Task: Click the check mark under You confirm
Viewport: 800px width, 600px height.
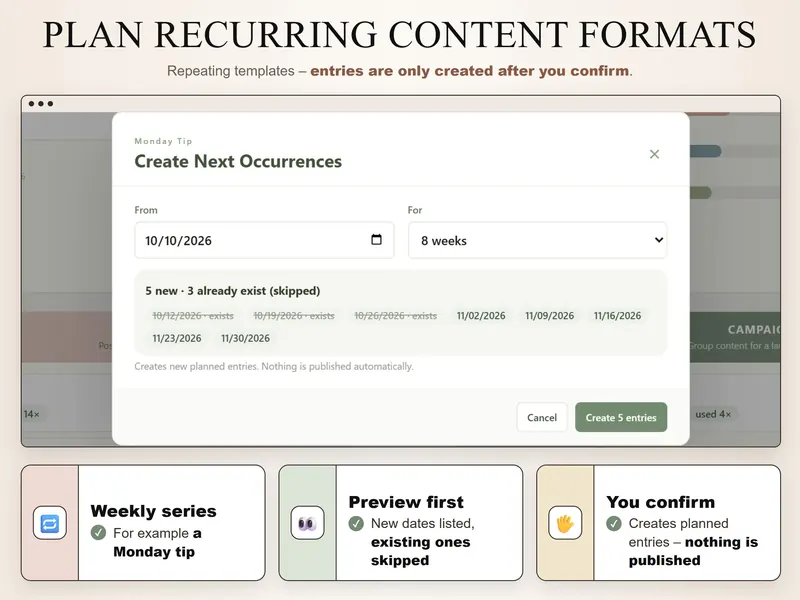Action: pos(614,523)
